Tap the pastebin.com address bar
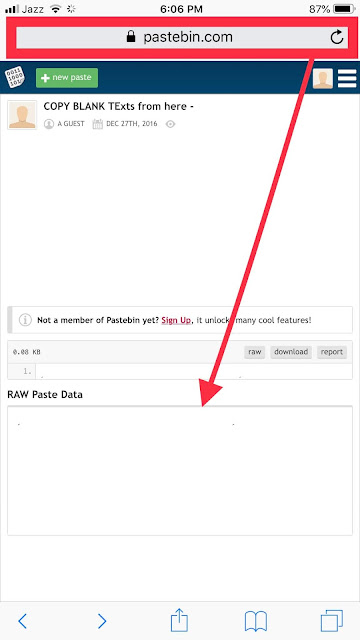360x640 pixels. 182,38
